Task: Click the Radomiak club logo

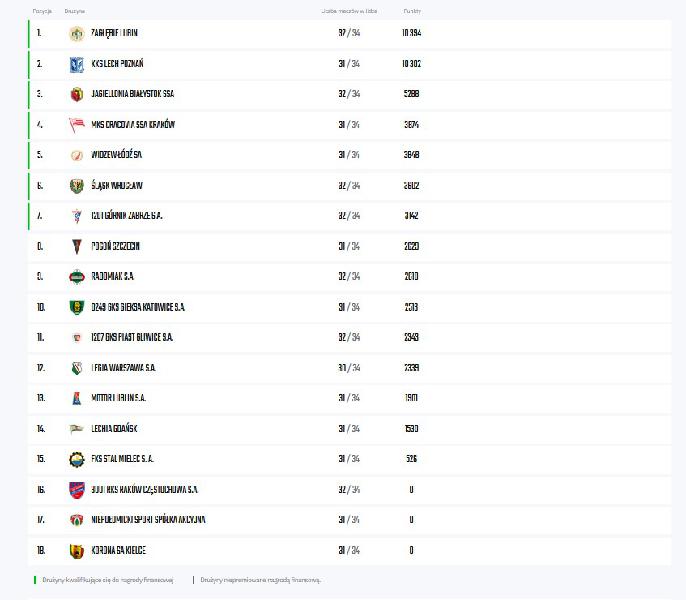Action: click(x=76, y=277)
